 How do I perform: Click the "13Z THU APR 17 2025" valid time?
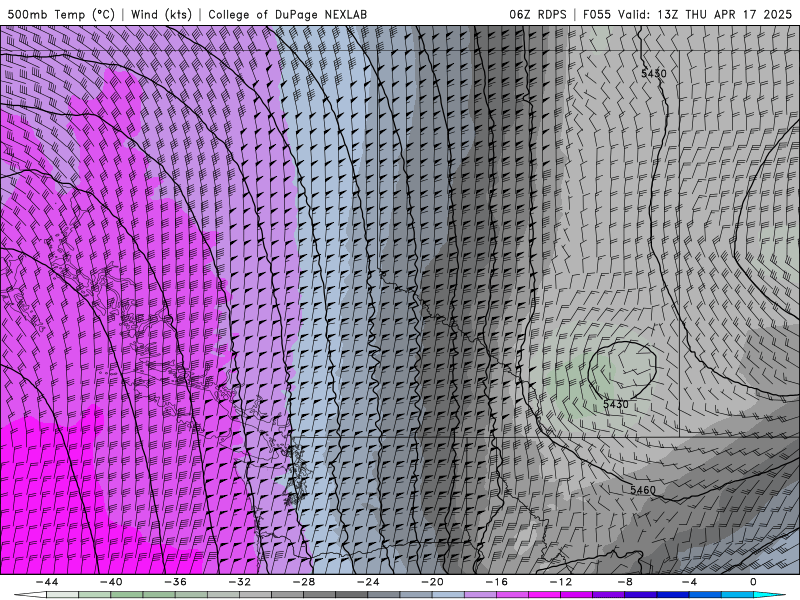pyautogui.click(x=724, y=14)
